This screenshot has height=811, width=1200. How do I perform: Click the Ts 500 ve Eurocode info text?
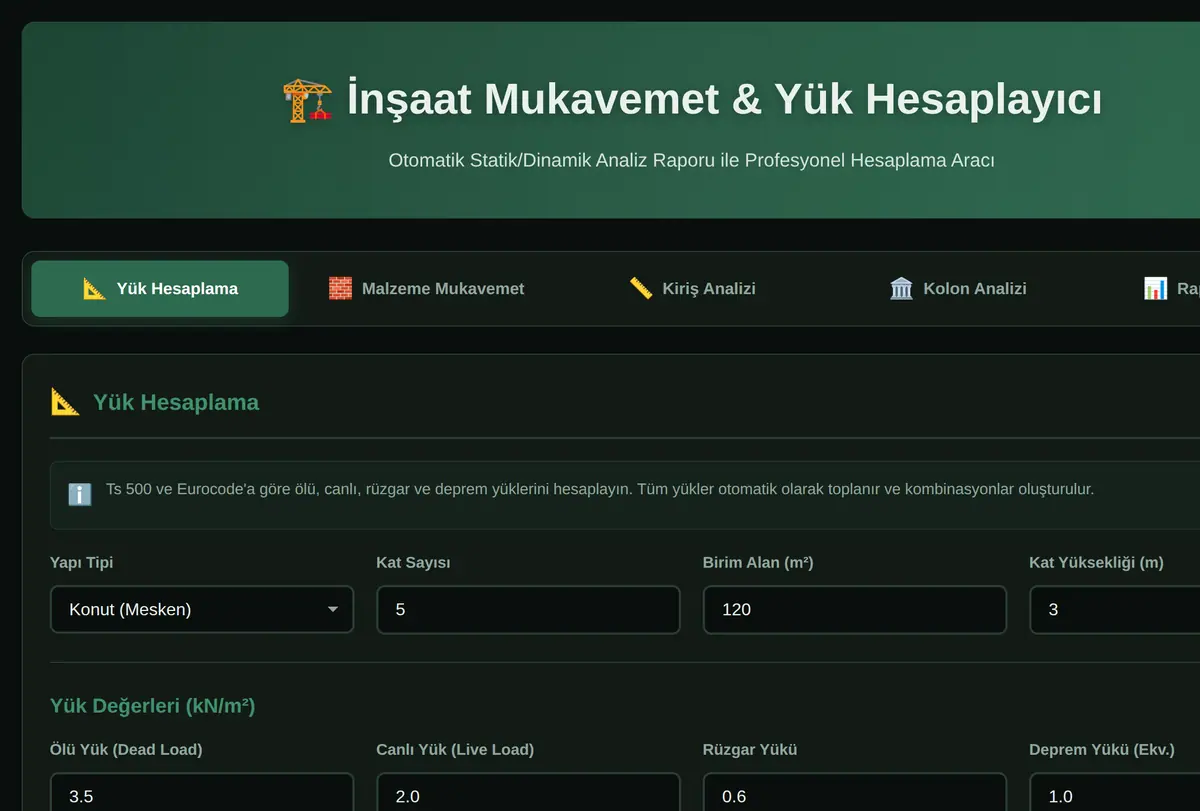click(x=600, y=490)
